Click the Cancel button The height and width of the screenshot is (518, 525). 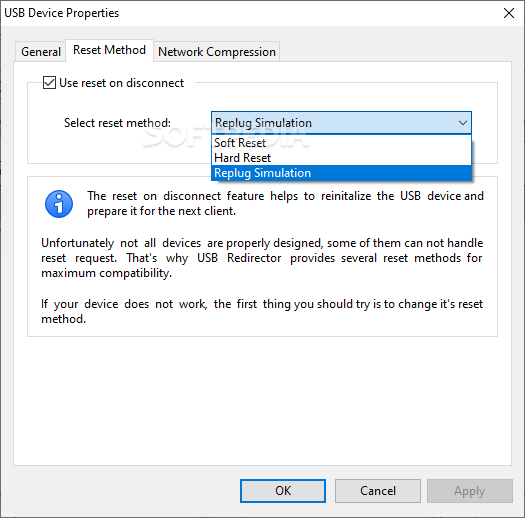pyautogui.click(x=378, y=491)
